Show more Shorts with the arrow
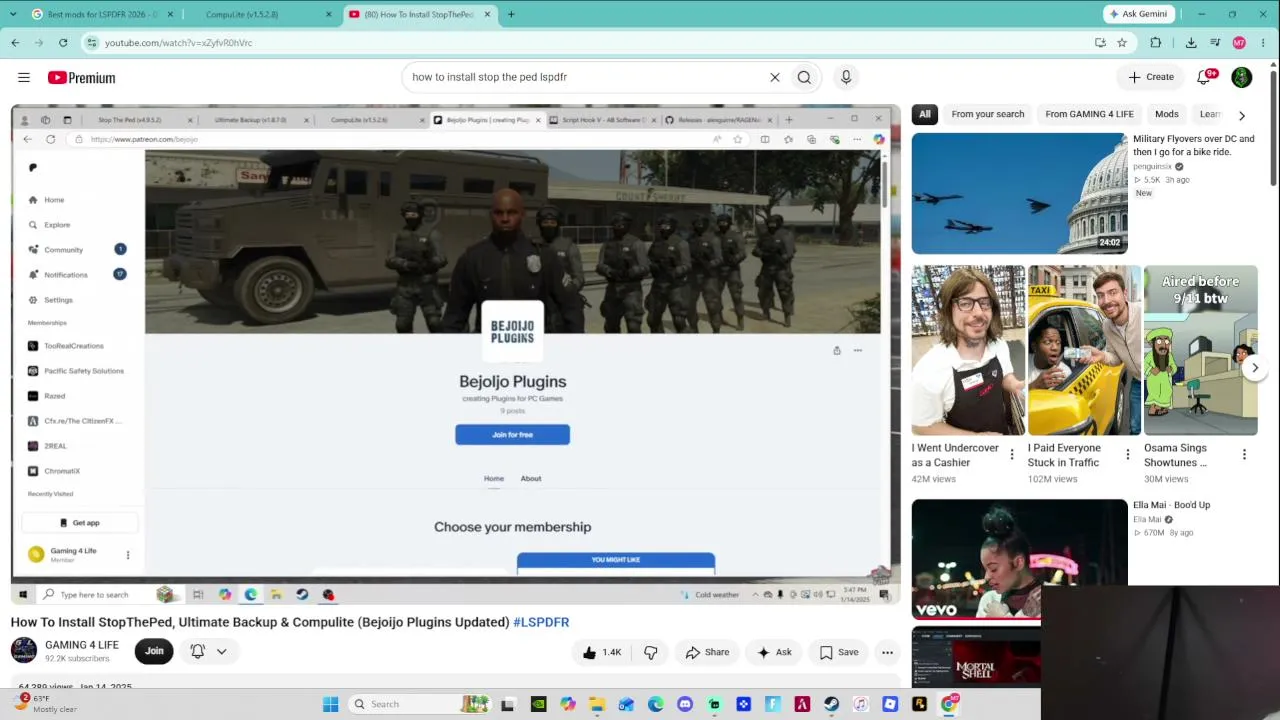This screenshot has width=1280, height=720. point(1255,368)
